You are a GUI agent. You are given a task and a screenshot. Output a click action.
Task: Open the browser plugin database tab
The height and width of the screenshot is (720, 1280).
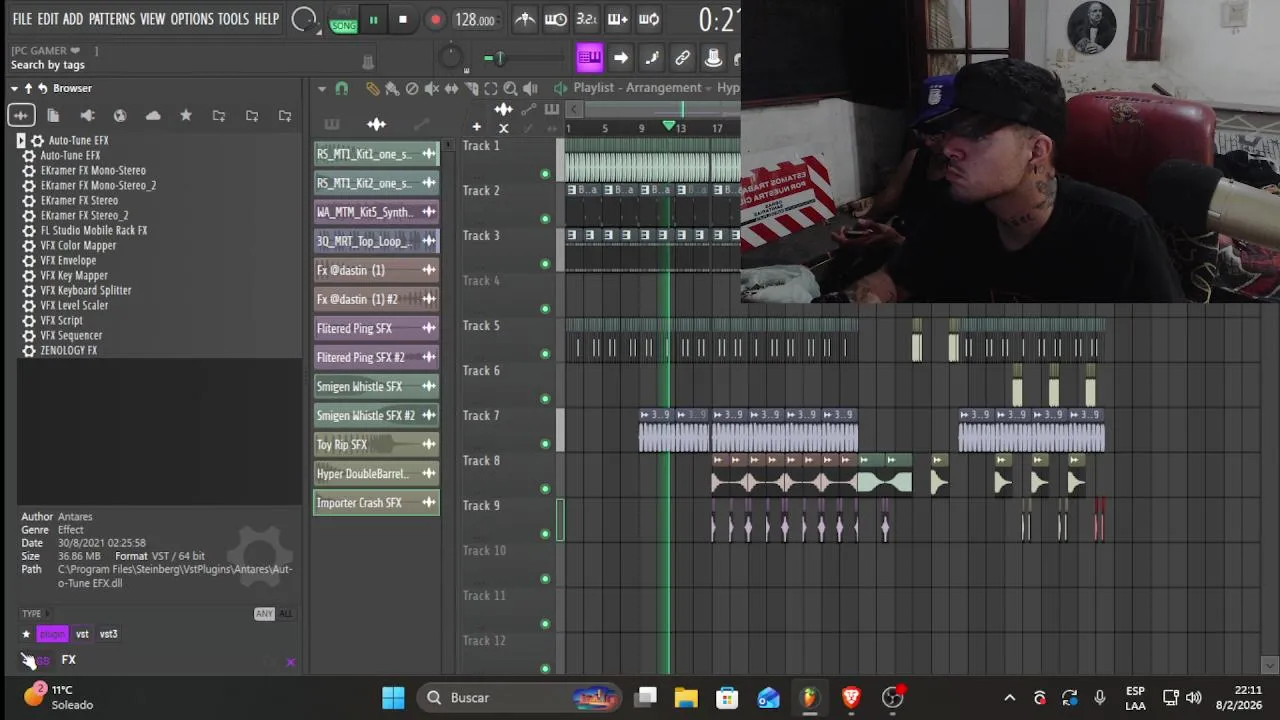coord(87,116)
